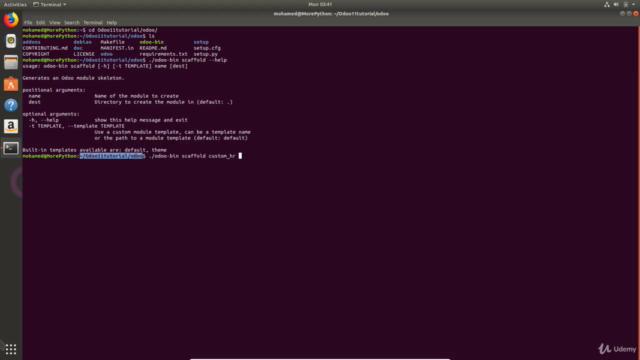The image size is (640, 360).
Task: Click 'LICENSE' in the listing
Action: tap(84, 54)
